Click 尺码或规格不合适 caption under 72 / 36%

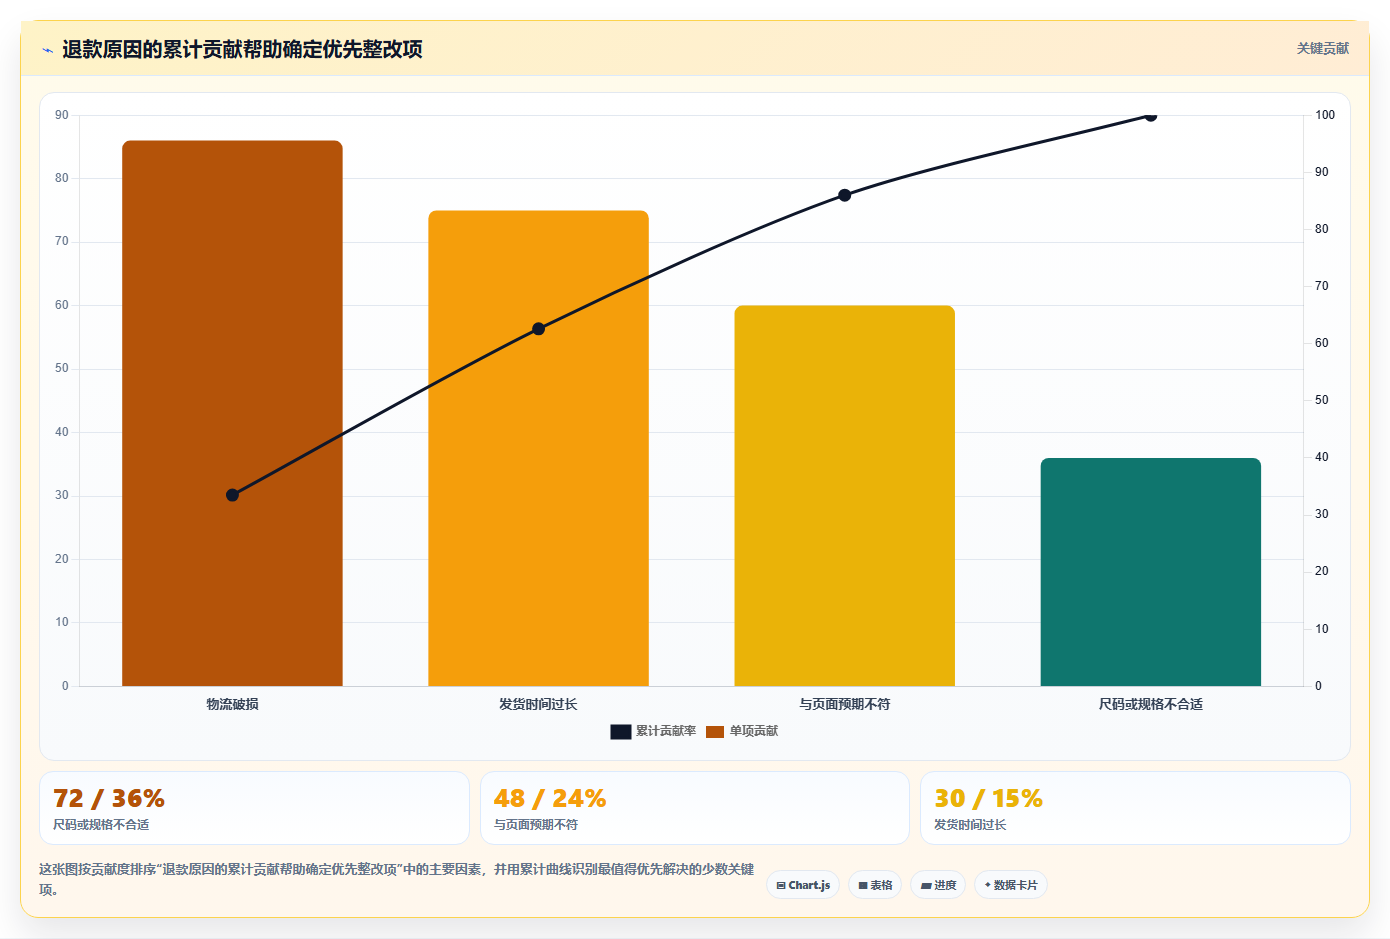point(101,825)
